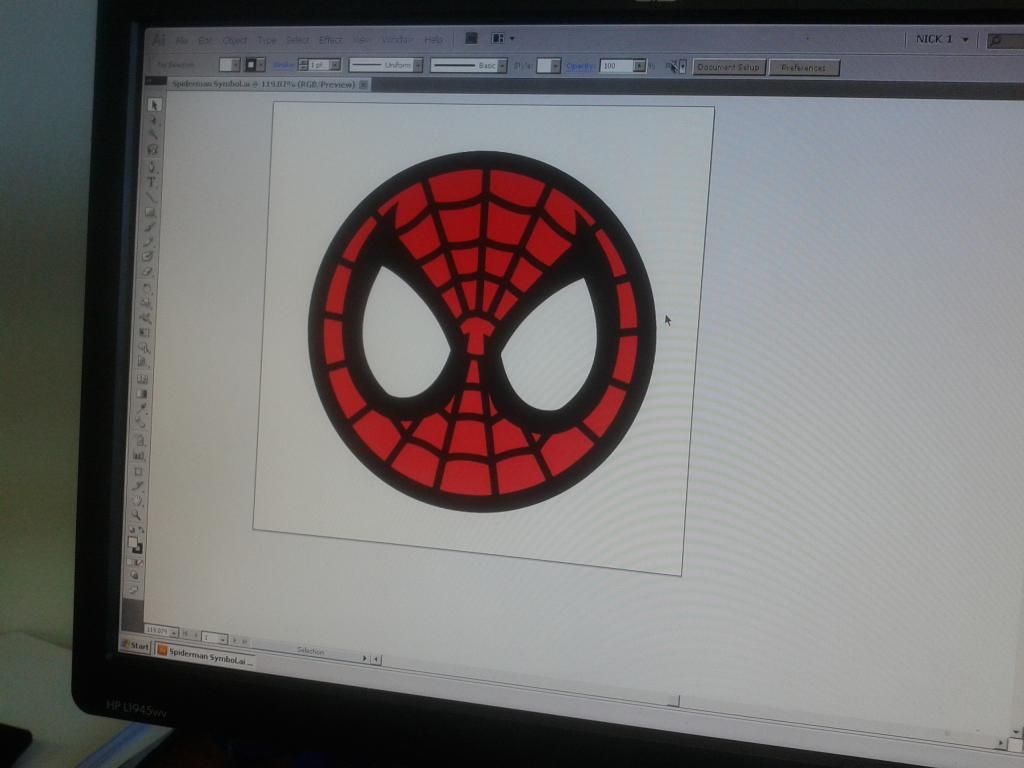Open the Select menu

[x=297, y=40]
